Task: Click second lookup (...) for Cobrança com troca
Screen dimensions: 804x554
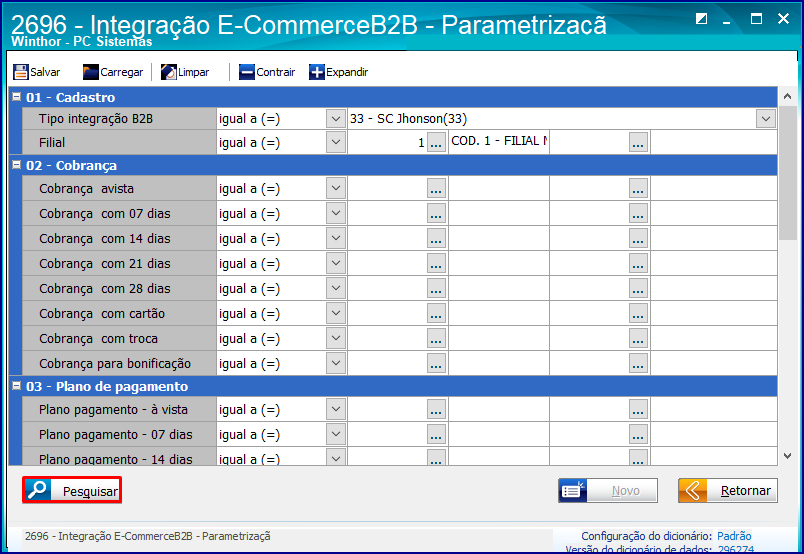Action: [x=638, y=339]
